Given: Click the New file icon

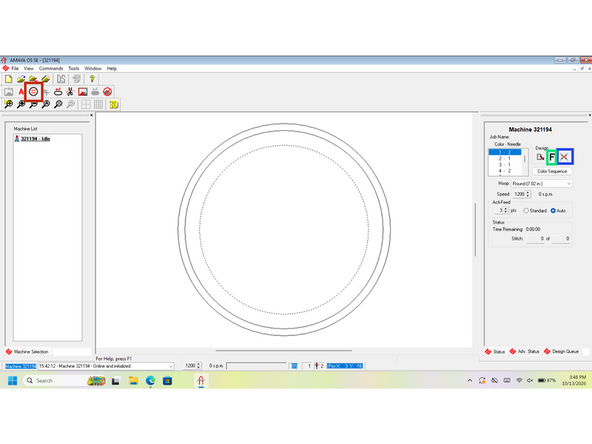Looking at the screenshot, I should click(x=8, y=79).
